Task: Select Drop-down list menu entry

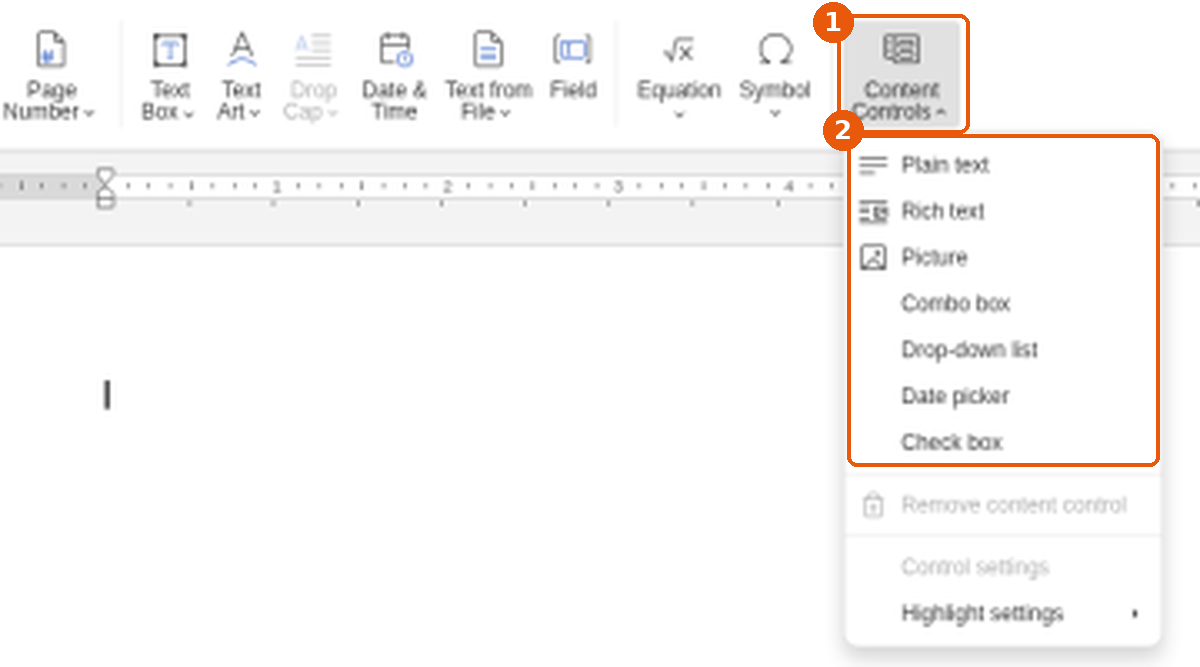Action: coord(1003,349)
